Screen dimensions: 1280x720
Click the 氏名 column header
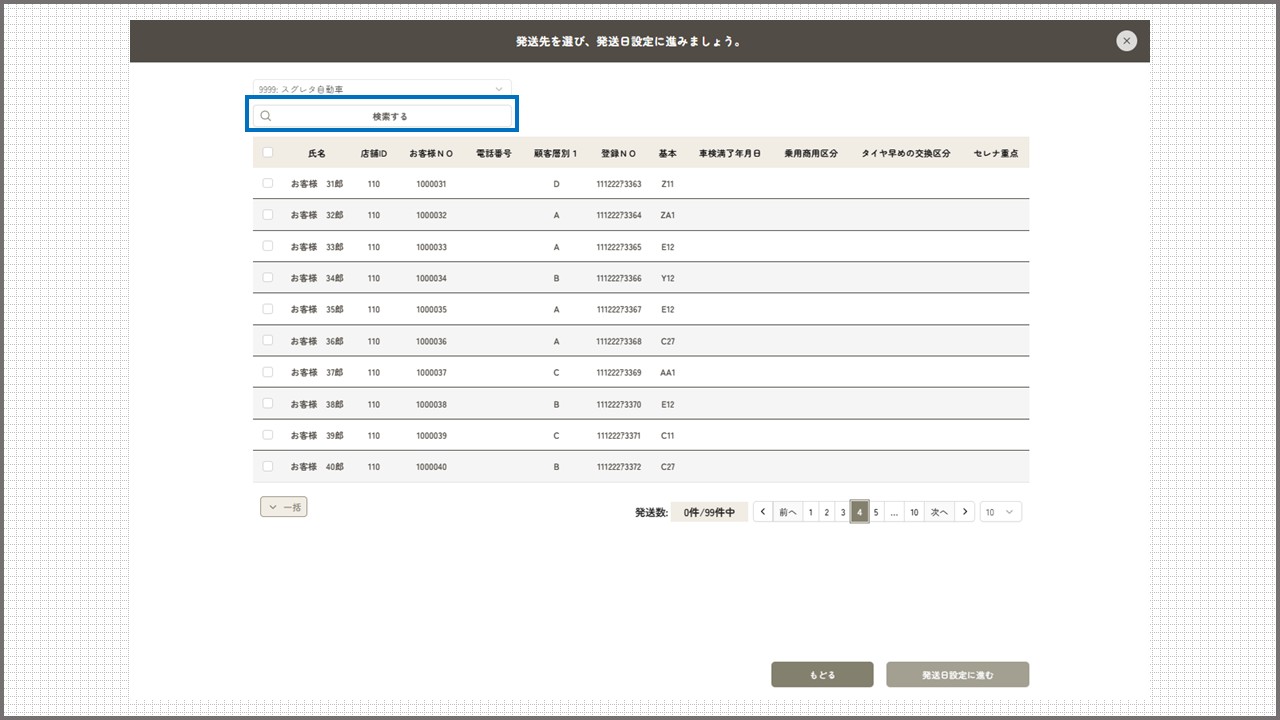pos(317,153)
